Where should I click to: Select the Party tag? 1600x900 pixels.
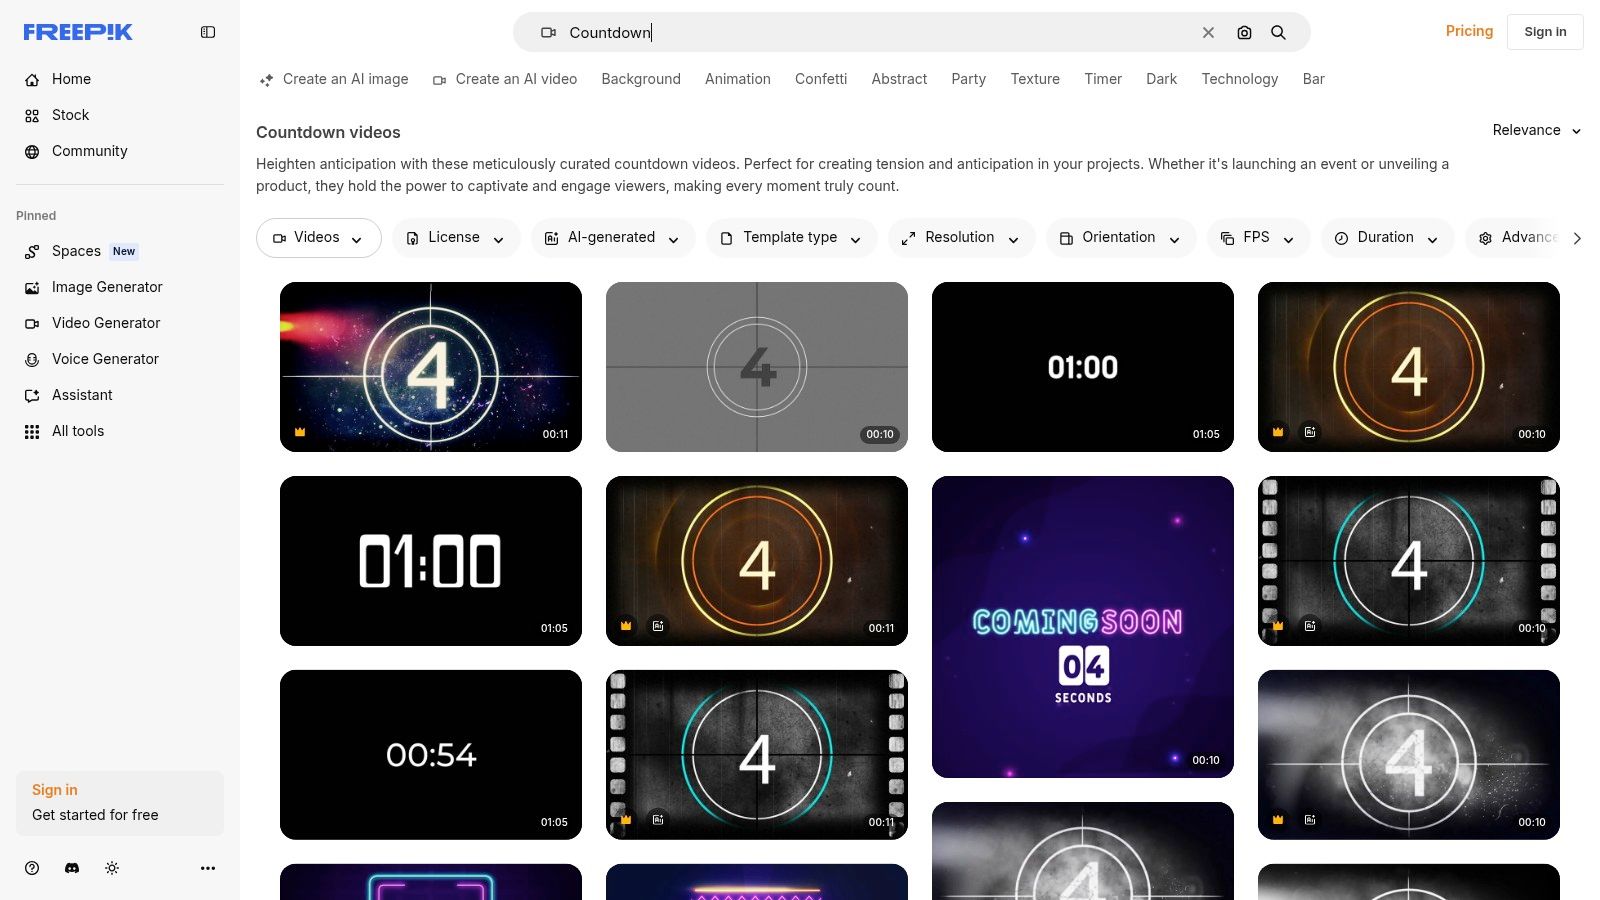point(968,79)
